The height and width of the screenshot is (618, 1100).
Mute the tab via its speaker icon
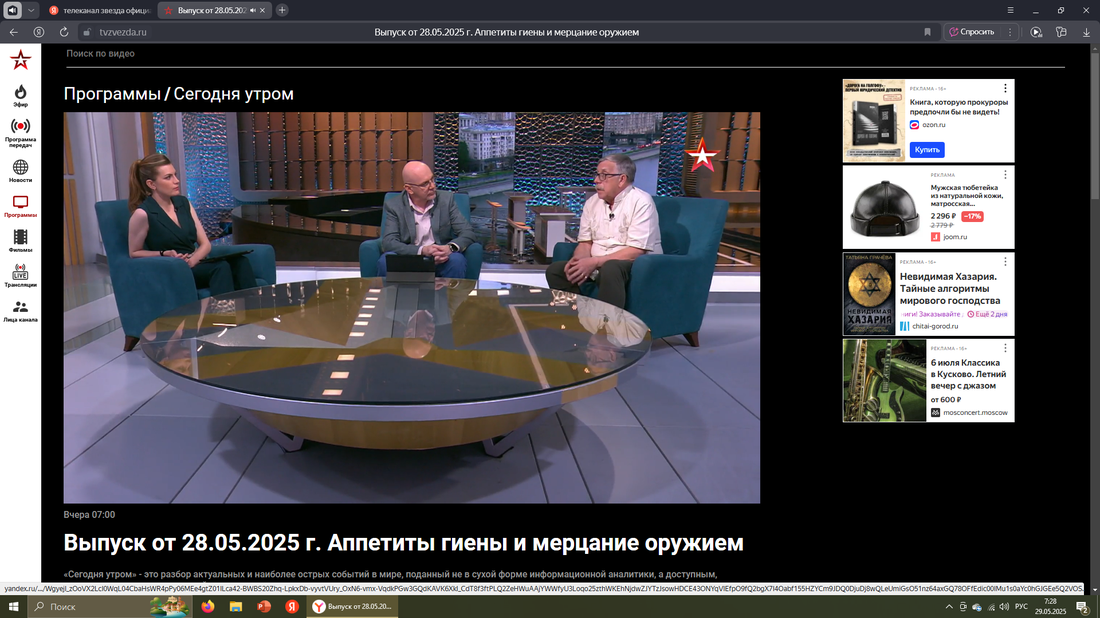tap(253, 11)
